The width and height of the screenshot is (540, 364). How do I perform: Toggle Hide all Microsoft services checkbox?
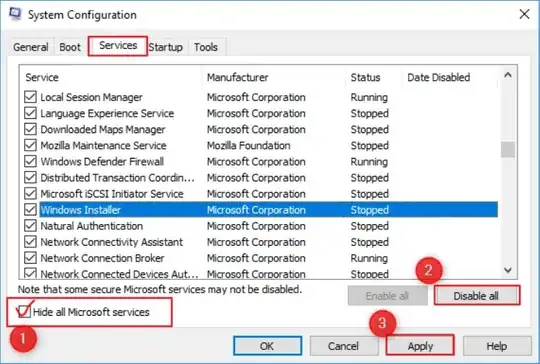[24, 312]
